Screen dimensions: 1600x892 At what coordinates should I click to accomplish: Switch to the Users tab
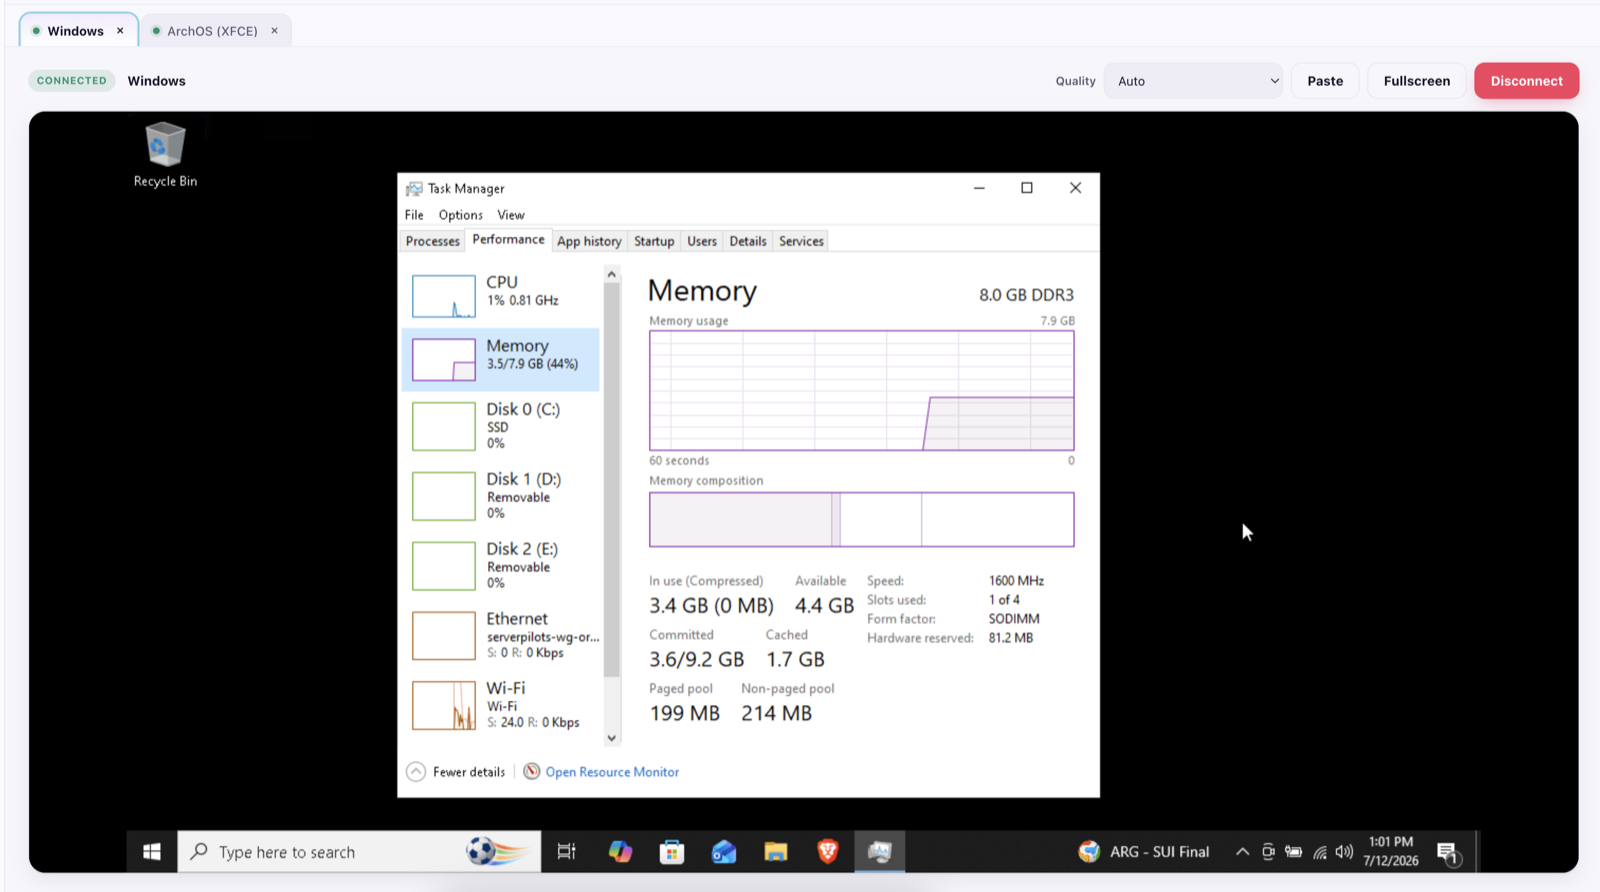pos(702,241)
